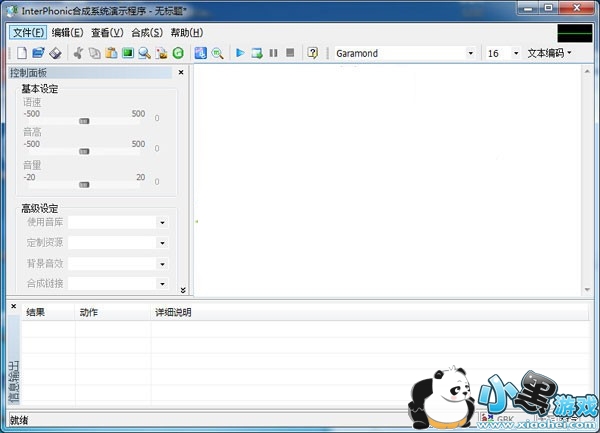
Task: Open help with the question mark icon
Action: click(x=313, y=53)
